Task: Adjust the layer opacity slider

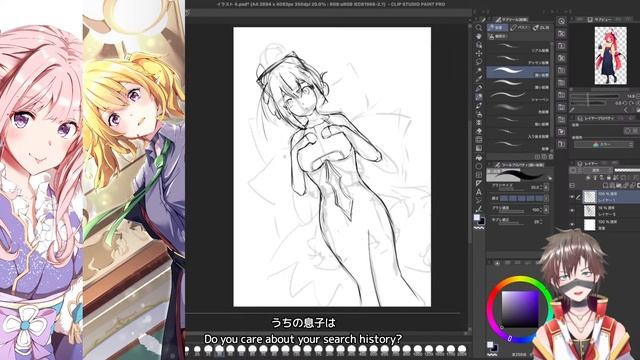Action: click(627, 170)
